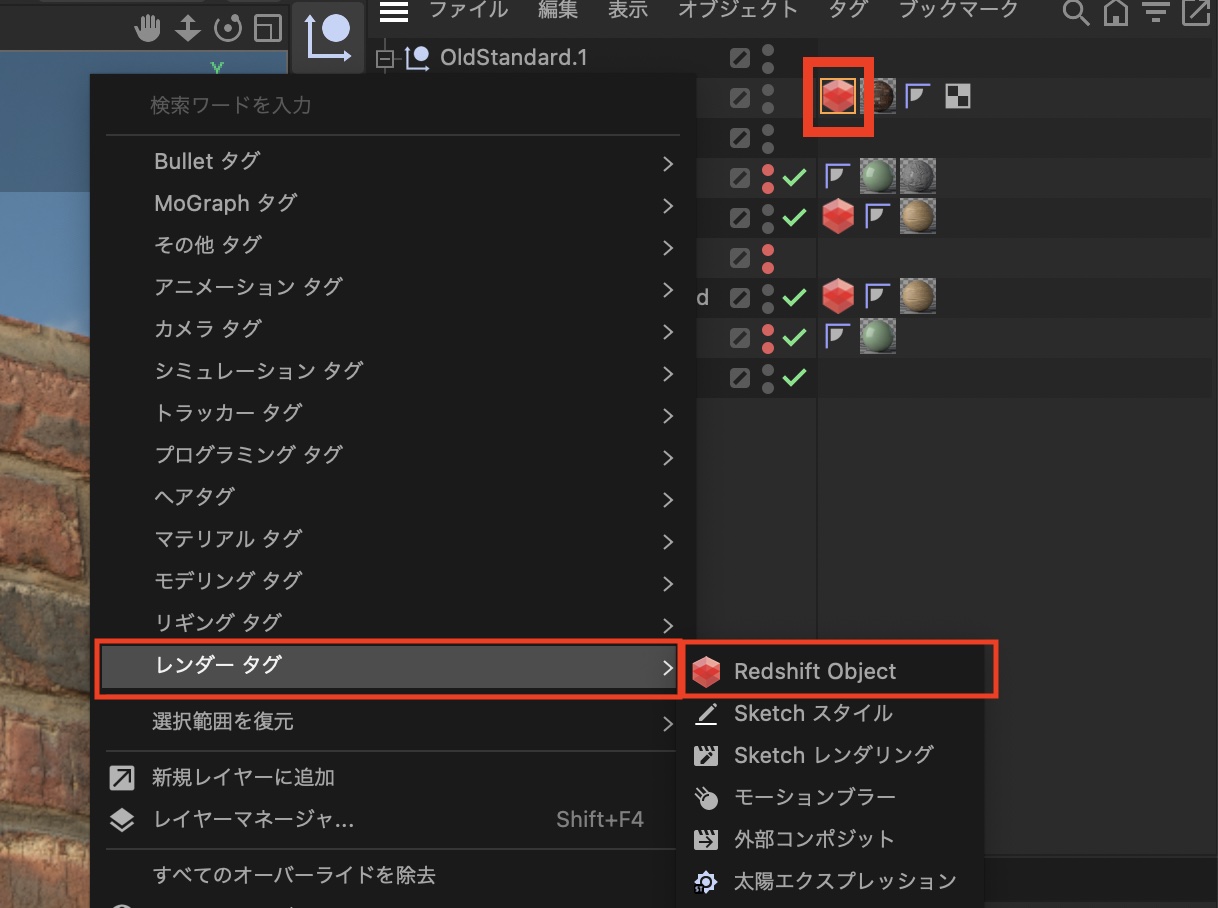Open レイヤーマネージャ from the context menu

pyautogui.click(x=253, y=820)
